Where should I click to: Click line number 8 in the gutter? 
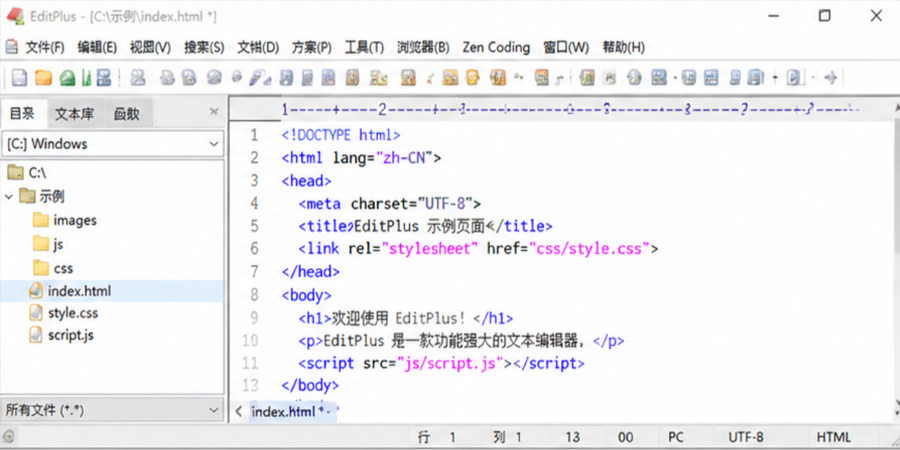point(254,295)
